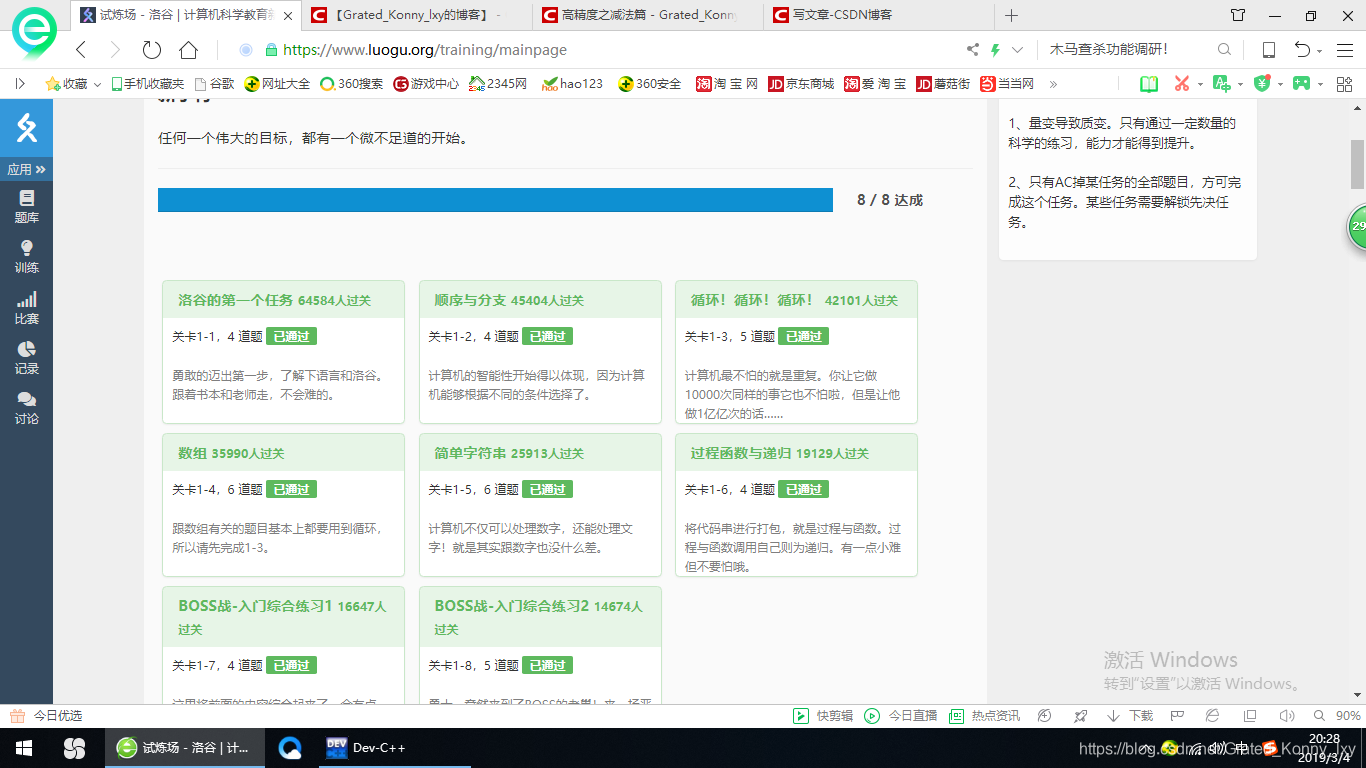
Task: Open the dropdown next to the lightning icon
Action: click(1017, 49)
